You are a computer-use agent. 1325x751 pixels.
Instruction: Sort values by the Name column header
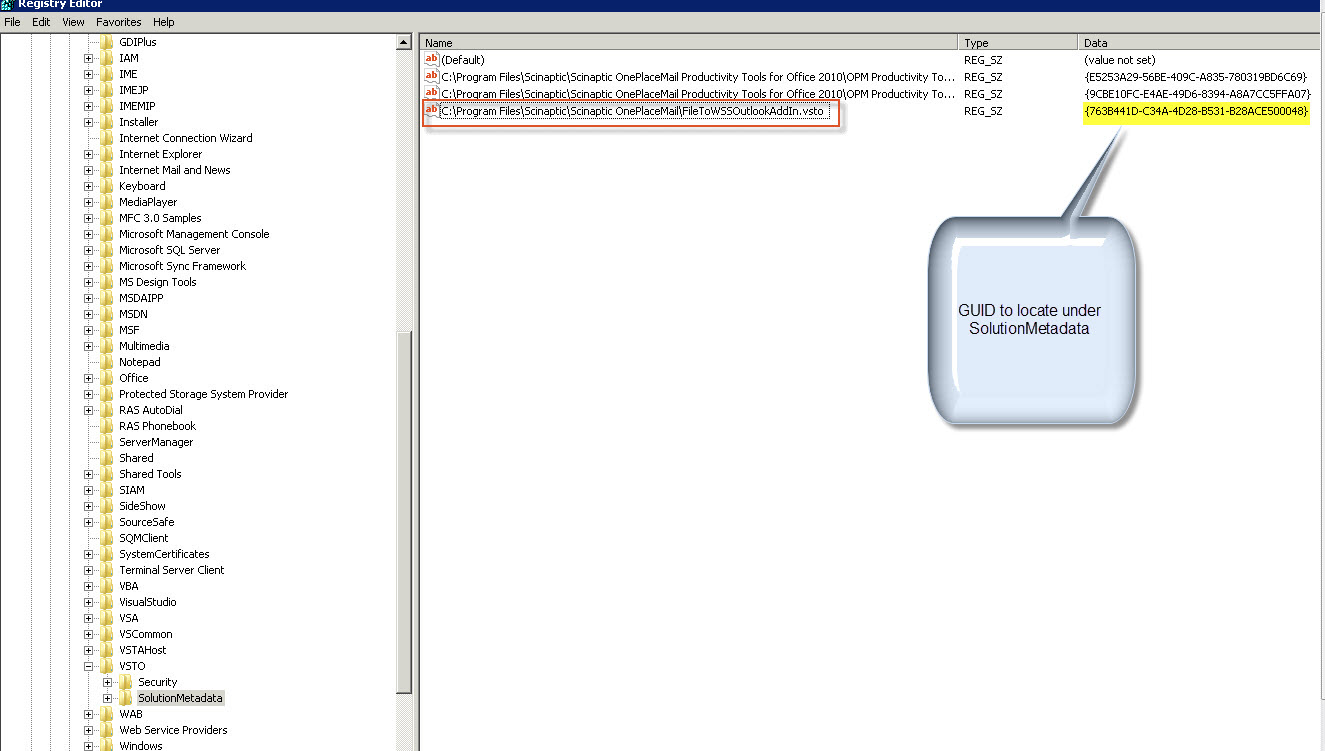click(x=689, y=43)
